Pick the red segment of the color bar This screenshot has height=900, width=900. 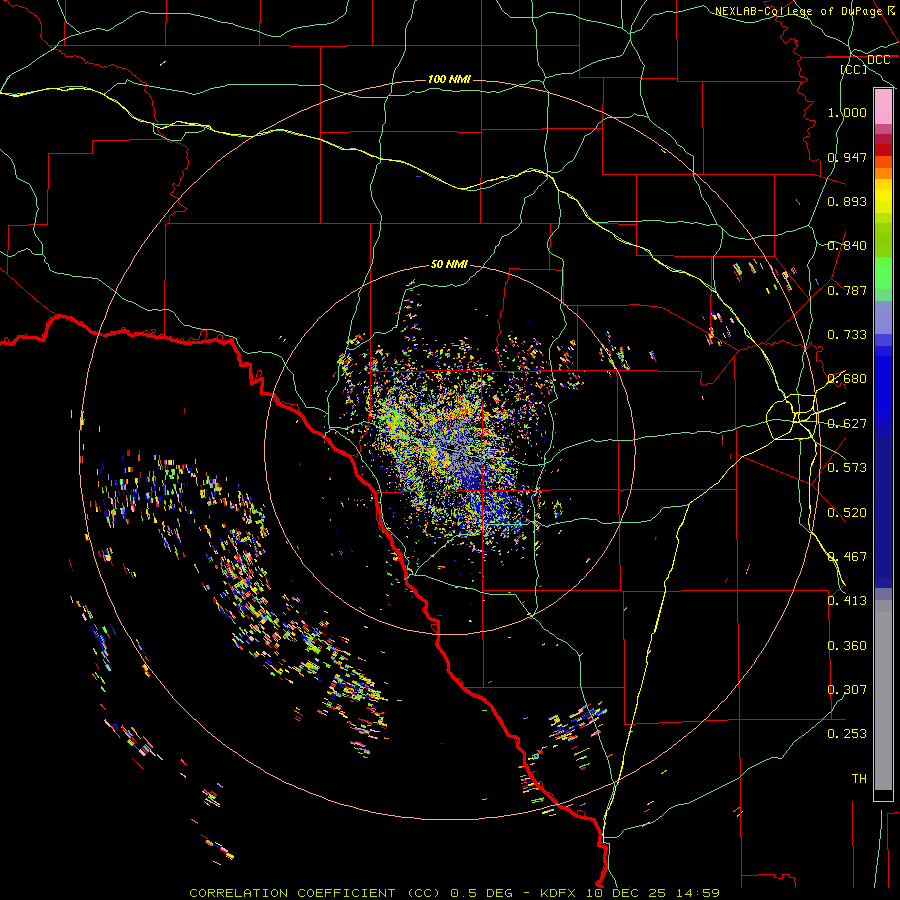pyautogui.click(x=883, y=150)
